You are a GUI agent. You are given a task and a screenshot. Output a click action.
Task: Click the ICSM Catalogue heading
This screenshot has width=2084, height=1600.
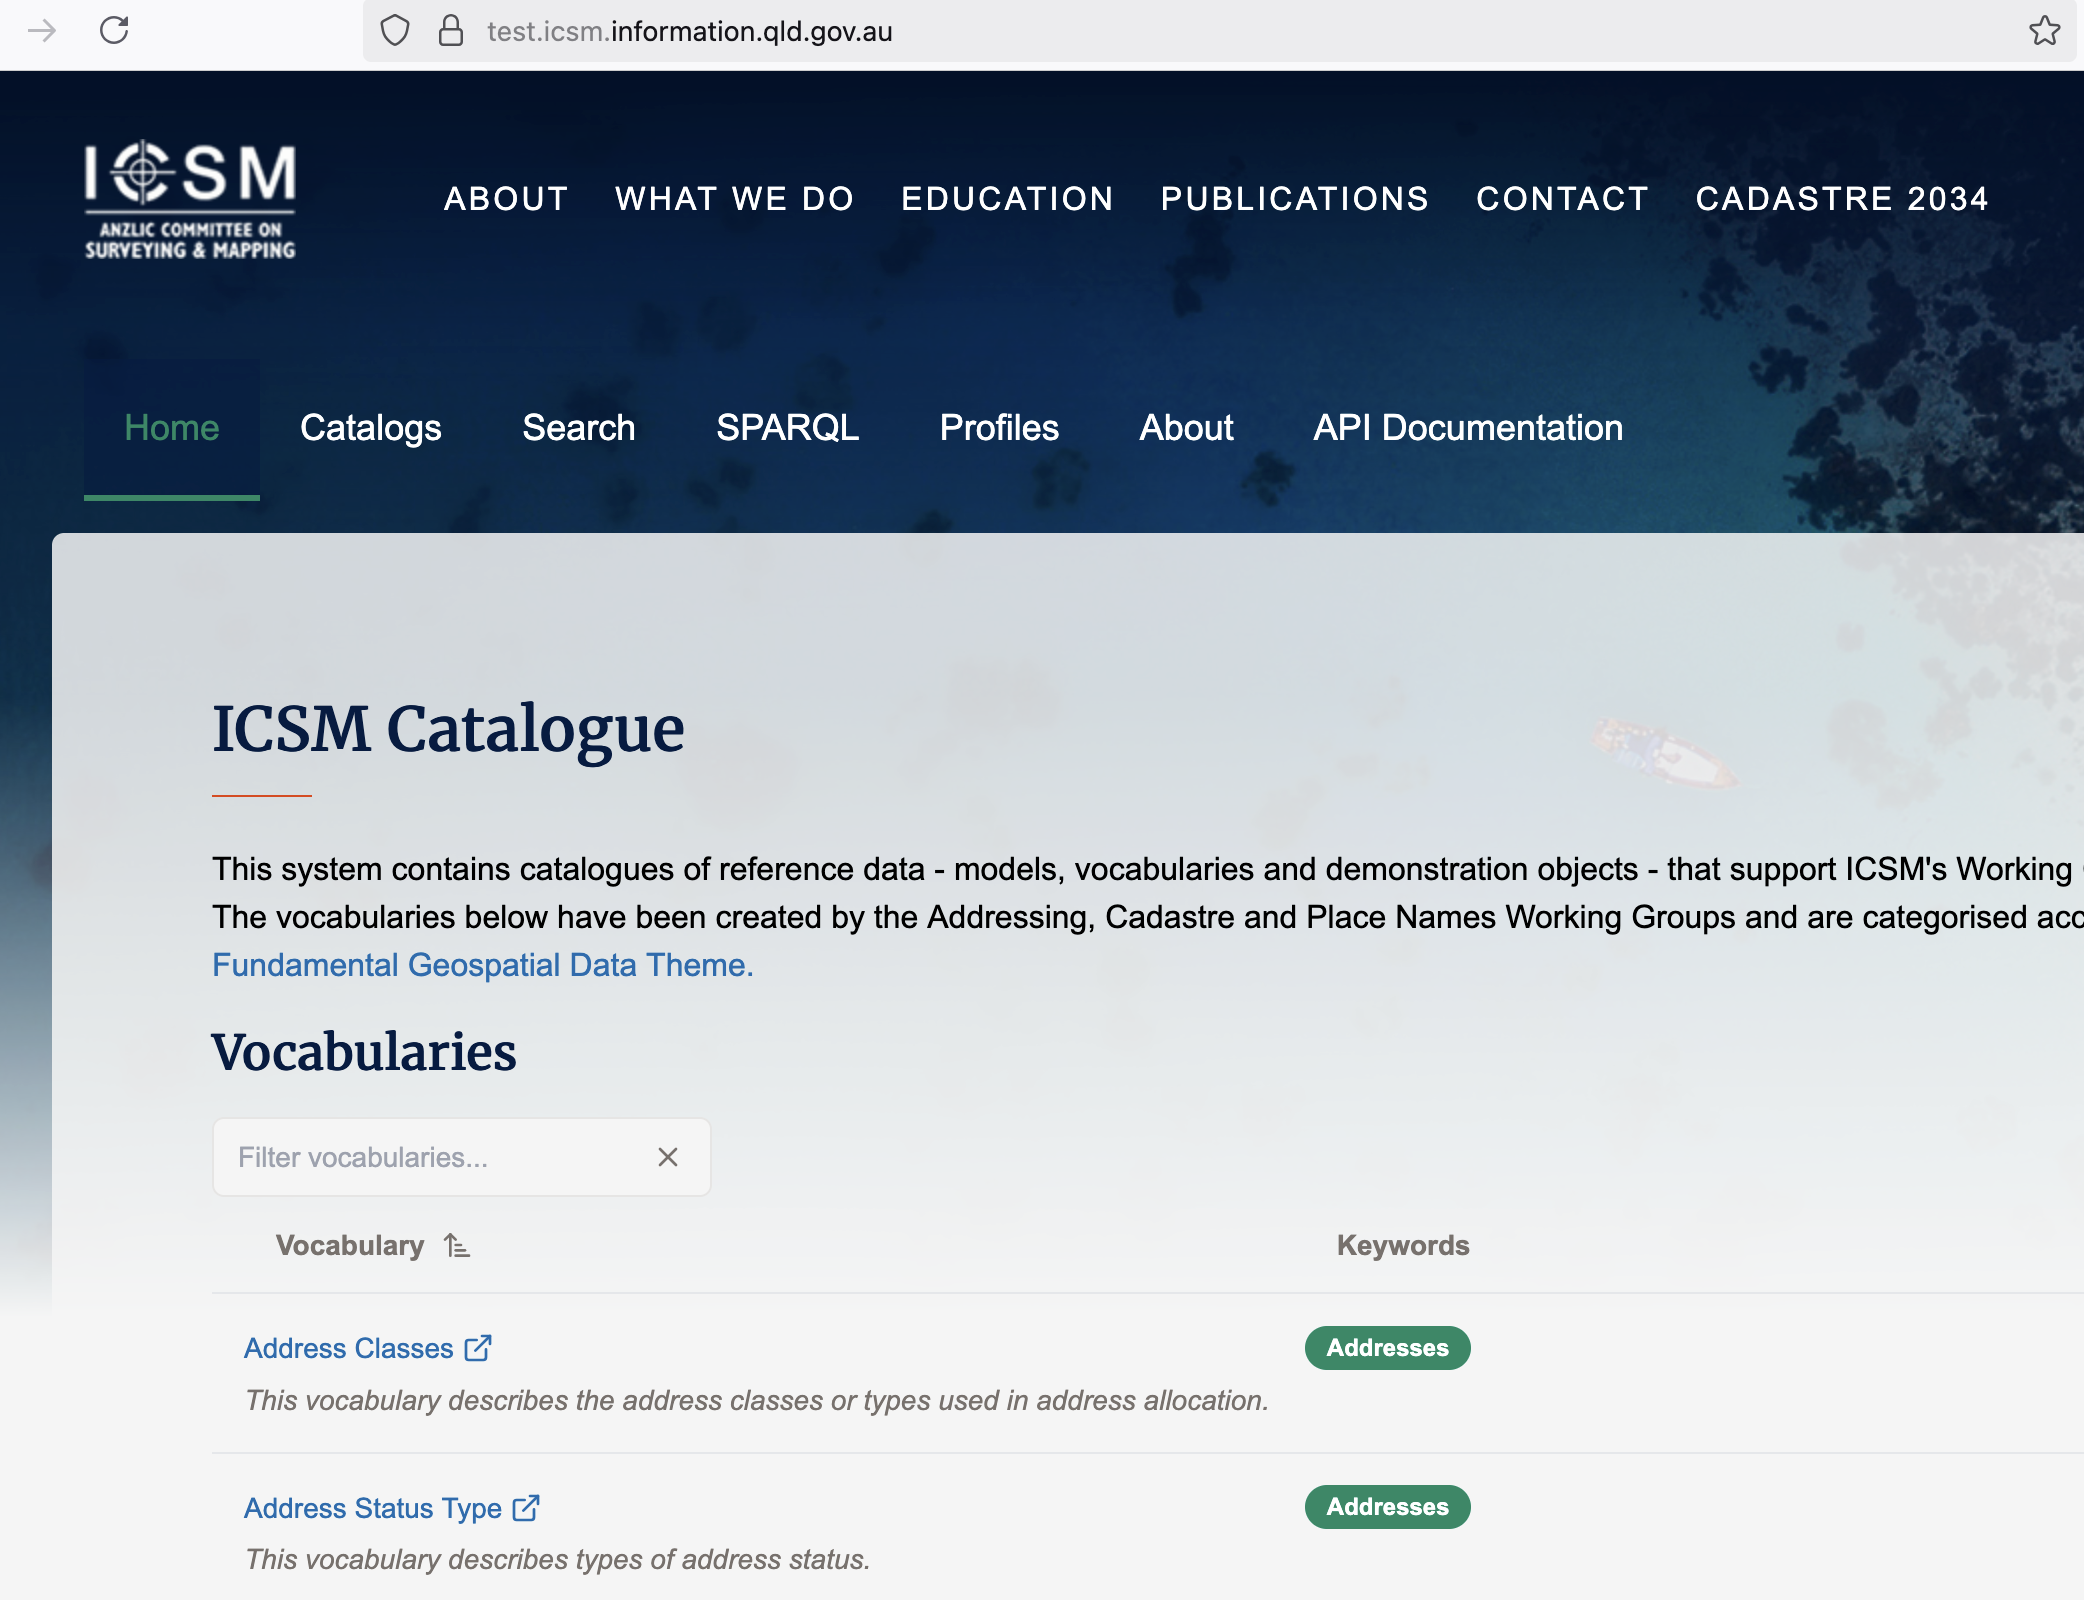(448, 729)
